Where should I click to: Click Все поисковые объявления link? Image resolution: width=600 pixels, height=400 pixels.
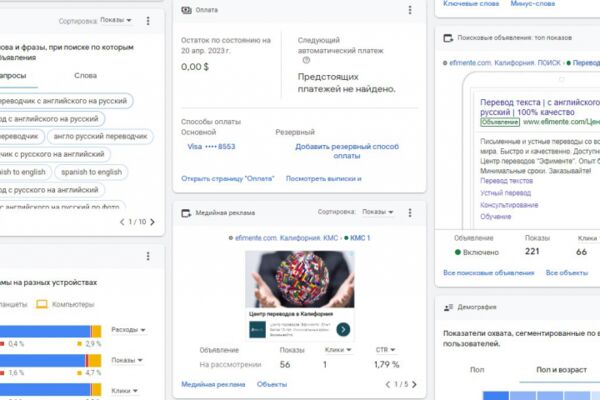489,273
